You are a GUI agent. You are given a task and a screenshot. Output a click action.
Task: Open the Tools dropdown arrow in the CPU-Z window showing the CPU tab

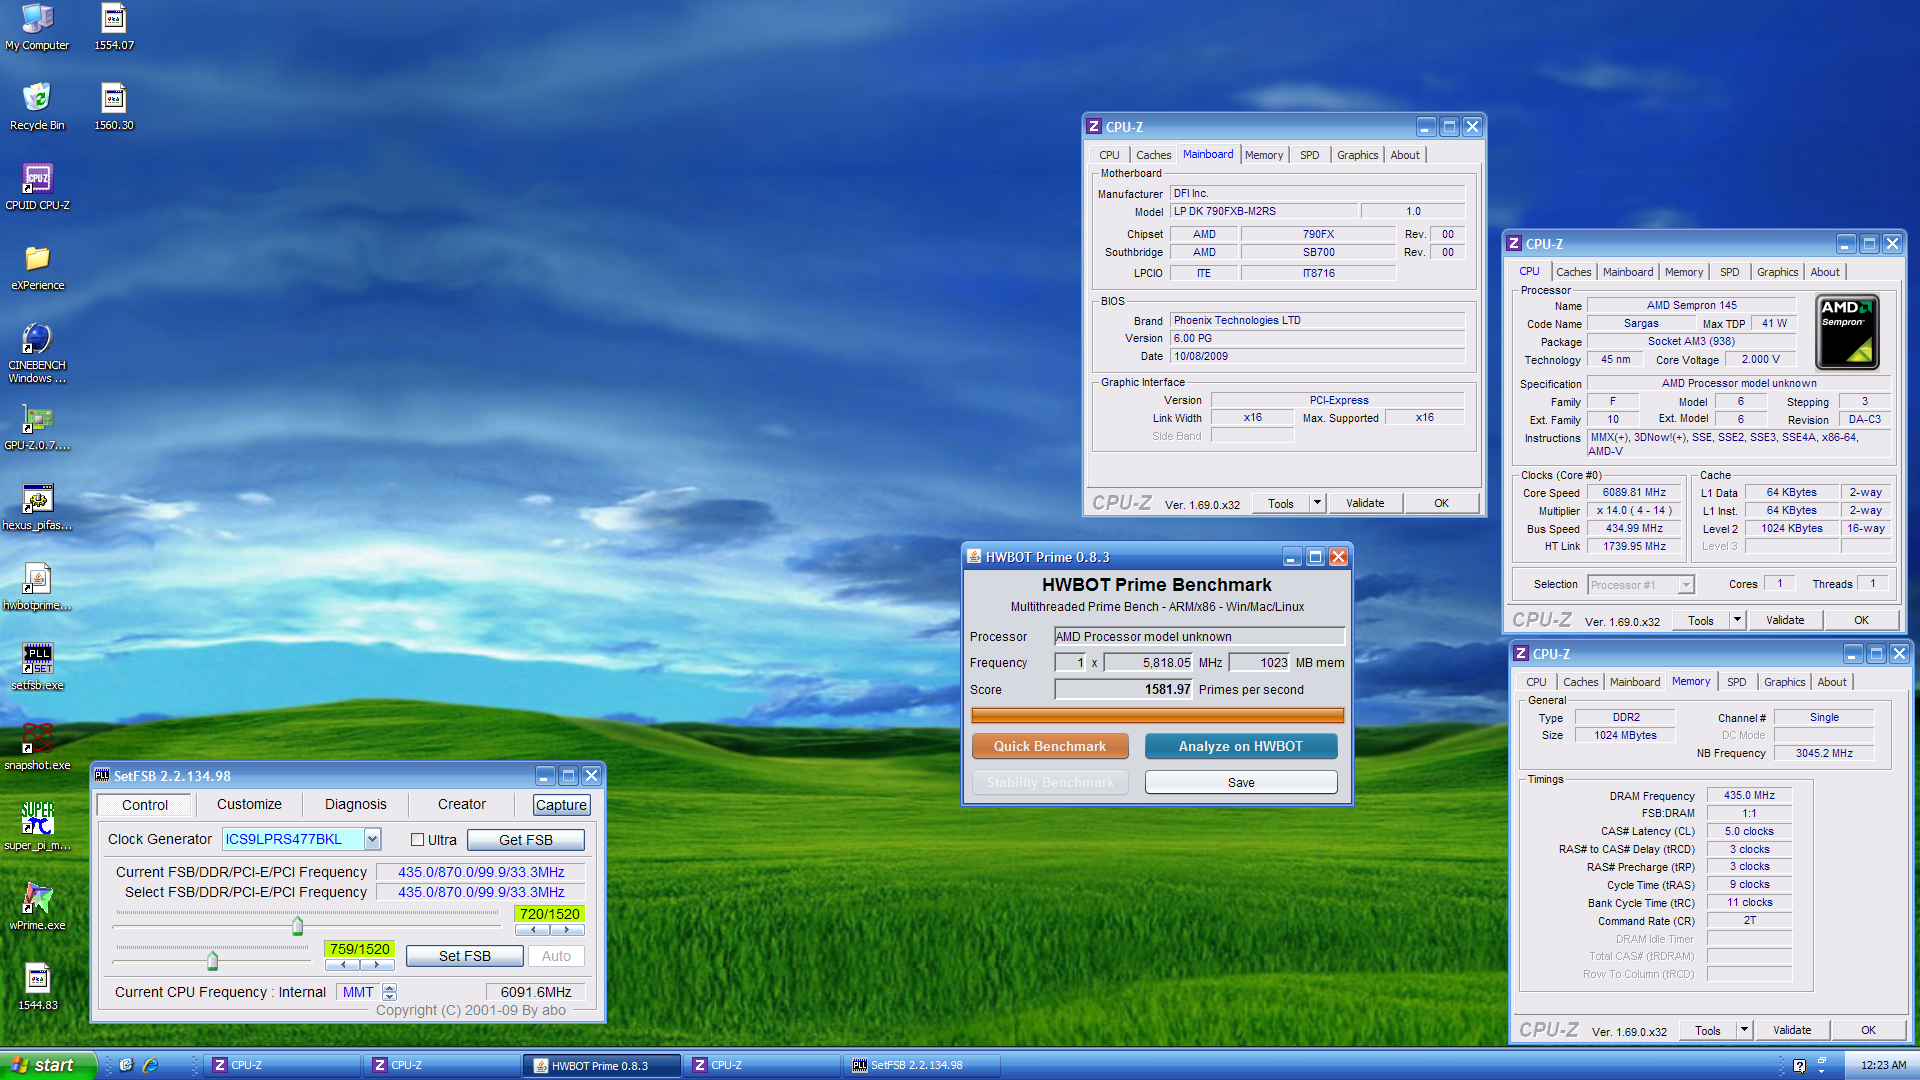pos(1737,620)
